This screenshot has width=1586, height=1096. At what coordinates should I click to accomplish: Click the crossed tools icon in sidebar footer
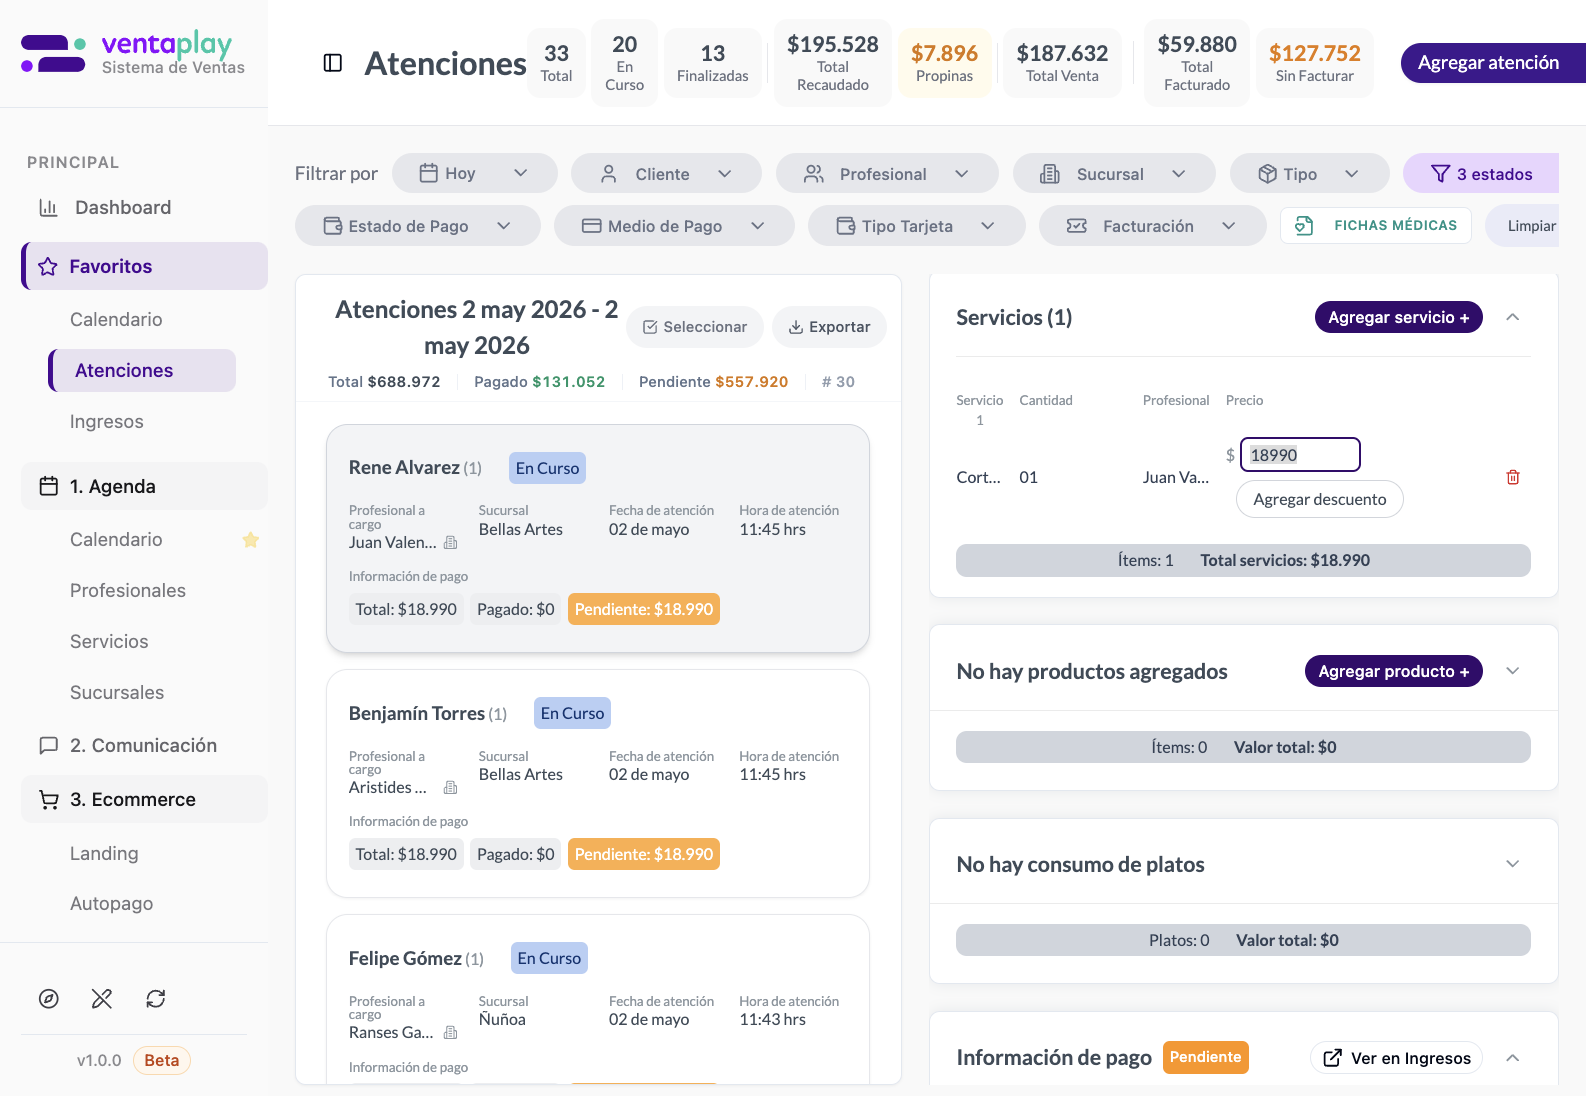pos(102,998)
